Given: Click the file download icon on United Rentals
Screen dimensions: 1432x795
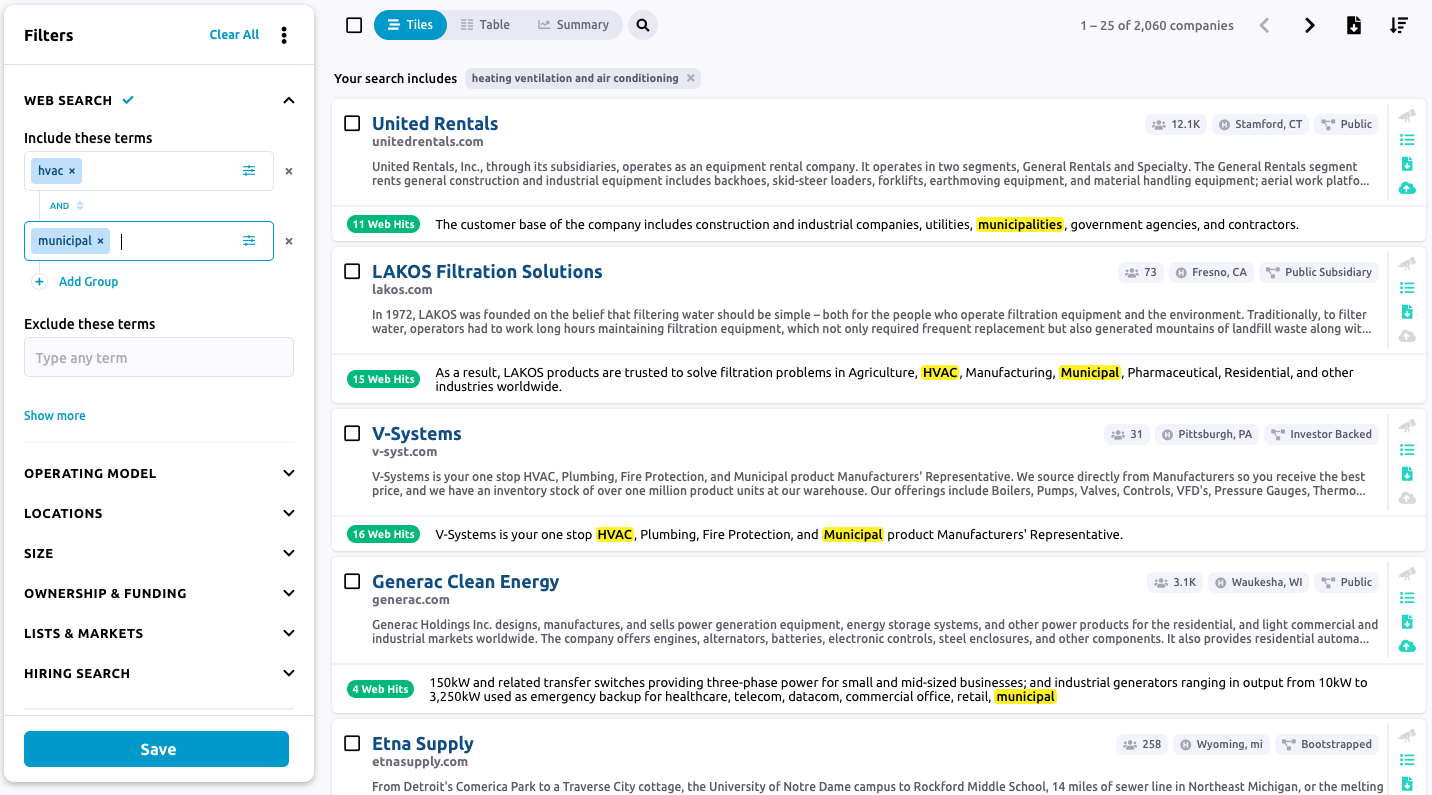Looking at the screenshot, I should 1407,164.
